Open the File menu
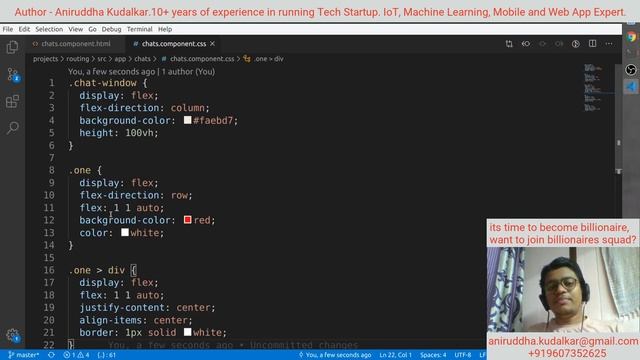Image resolution: width=640 pixels, height=360 pixels. pyautogui.click(x=7, y=29)
